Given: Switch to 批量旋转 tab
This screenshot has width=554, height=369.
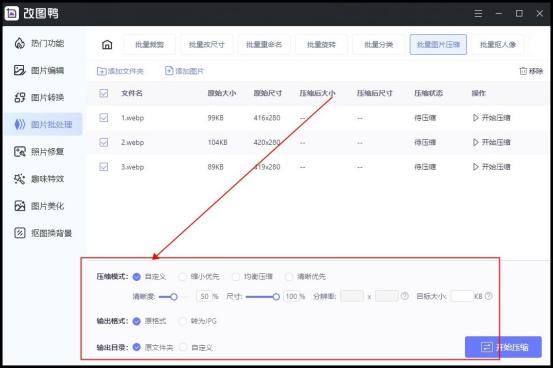Looking at the screenshot, I should (321, 45).
